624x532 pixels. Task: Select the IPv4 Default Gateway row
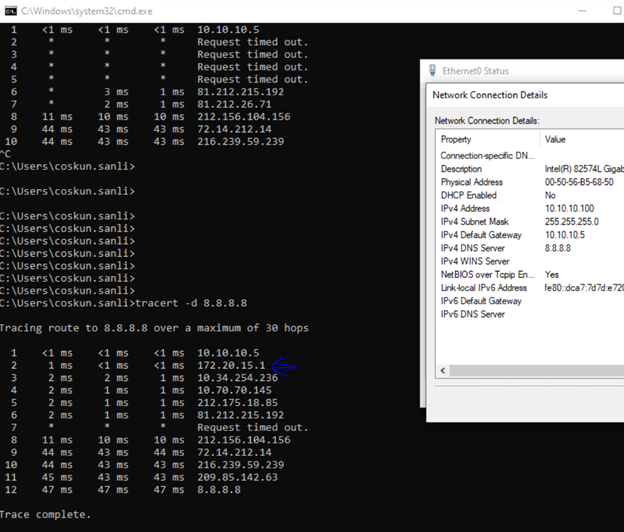pyautogui.click(x=530, y=235)
